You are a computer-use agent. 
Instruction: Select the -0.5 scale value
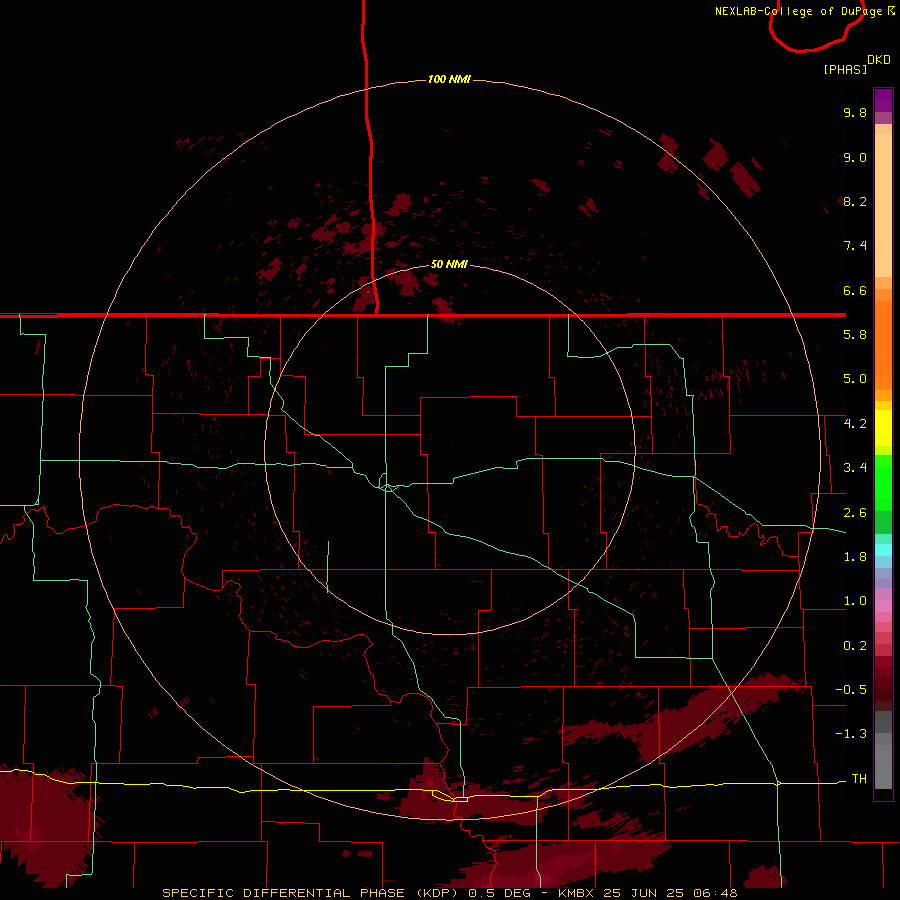click(851, 690)
